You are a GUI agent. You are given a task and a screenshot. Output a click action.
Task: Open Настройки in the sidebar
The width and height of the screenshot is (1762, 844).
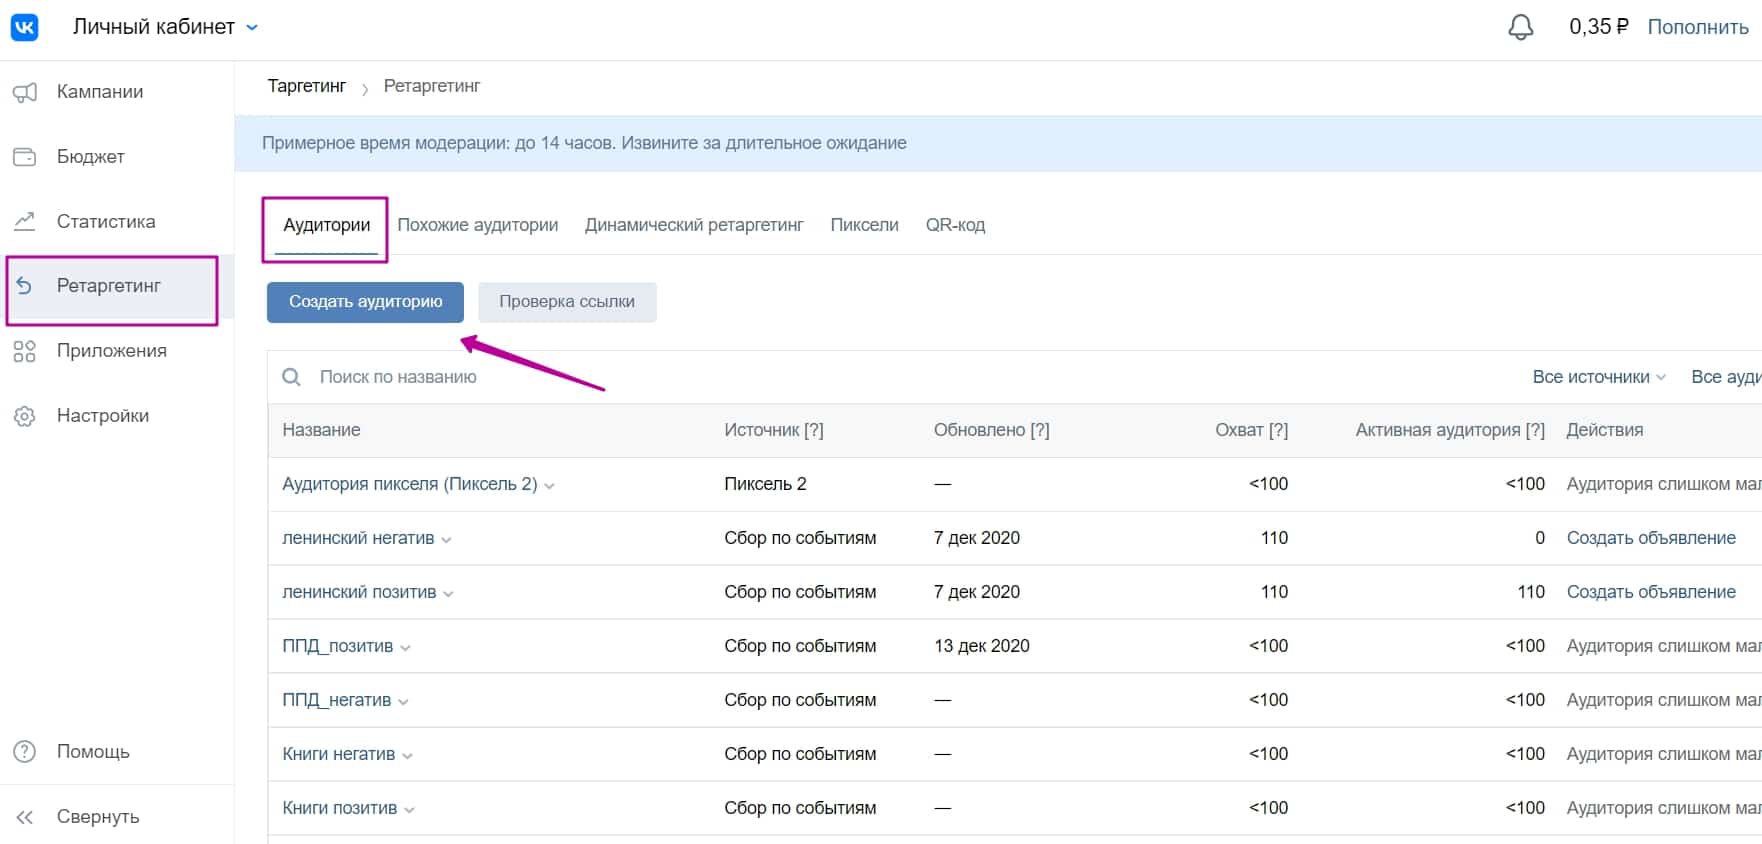coord(117,416)
